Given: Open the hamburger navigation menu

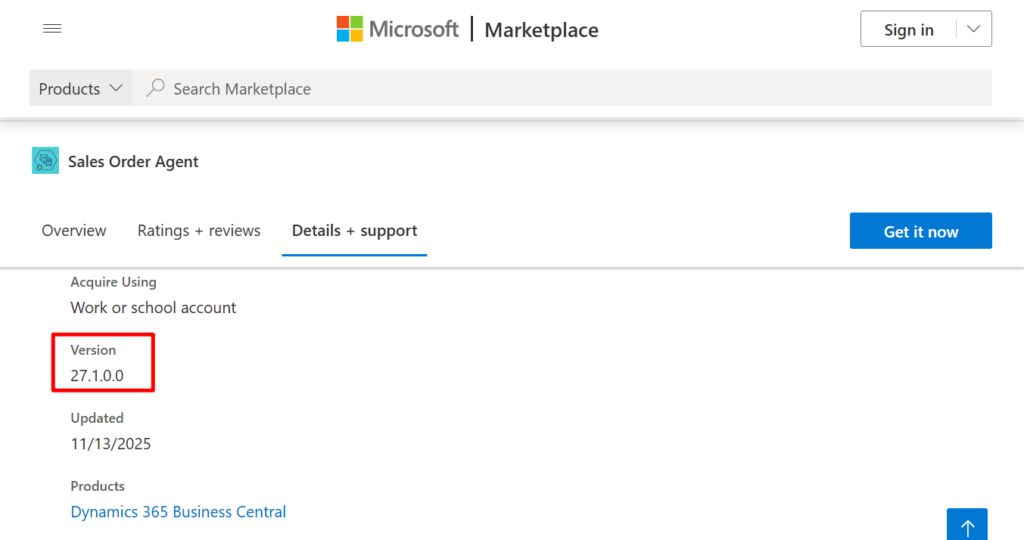Looking at the screenshot, I should click(x=52, y=29).
